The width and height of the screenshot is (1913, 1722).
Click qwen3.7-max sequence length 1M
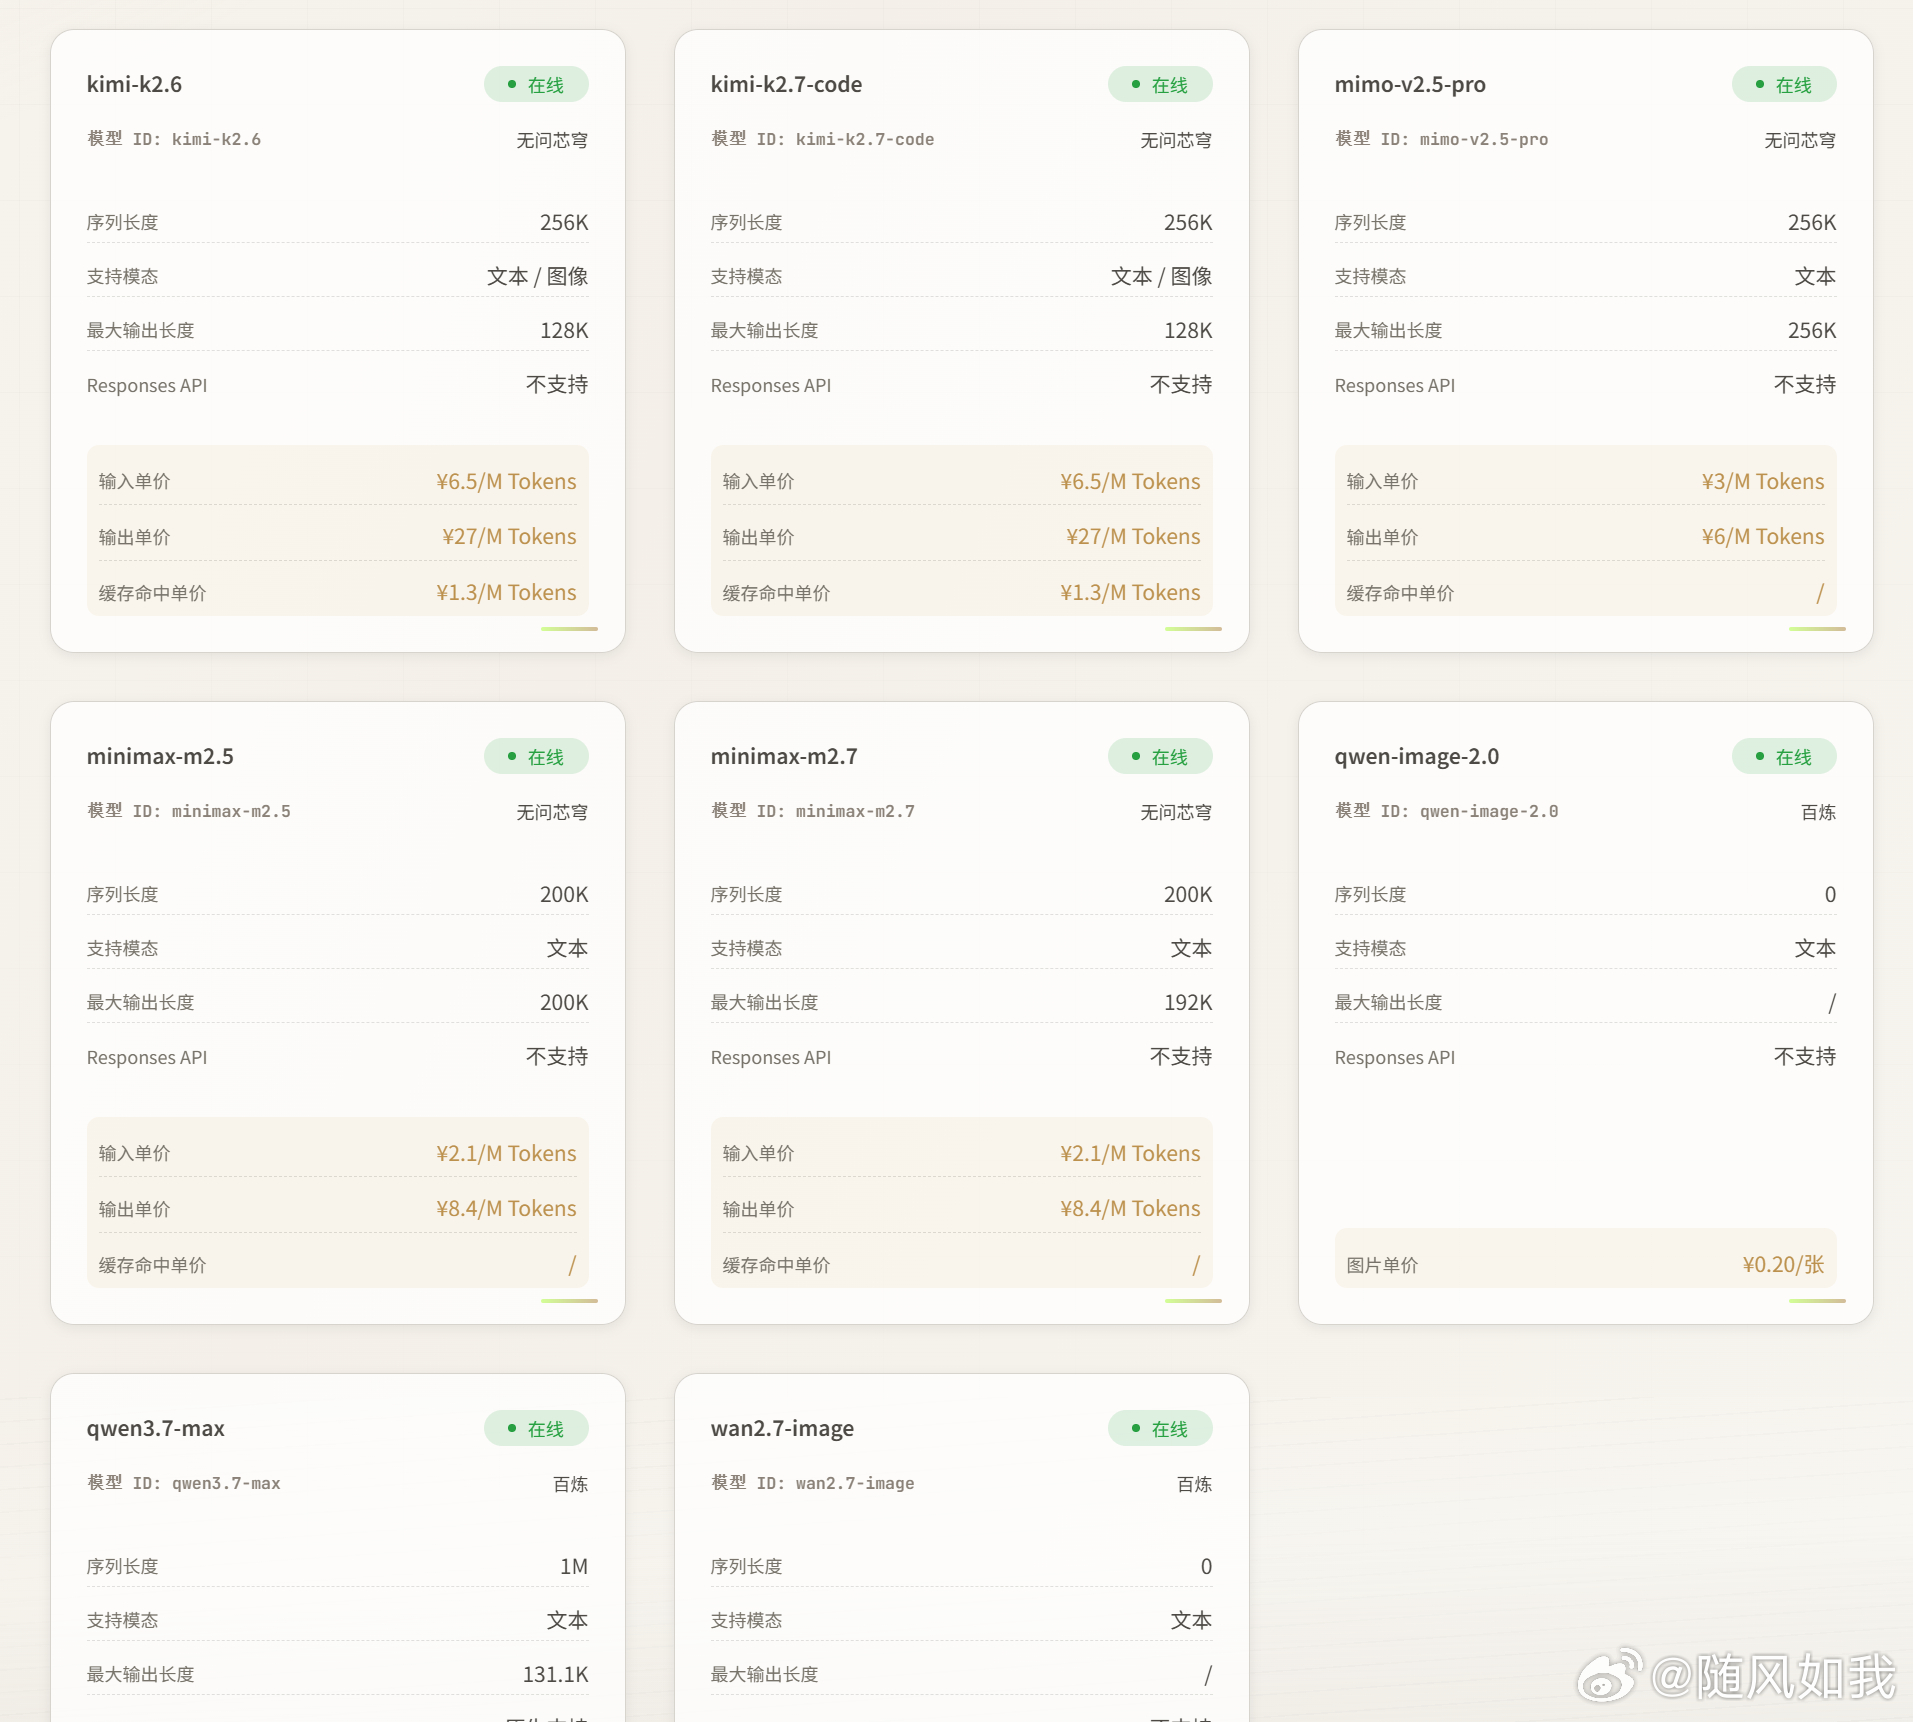[x=574, y=1566]
